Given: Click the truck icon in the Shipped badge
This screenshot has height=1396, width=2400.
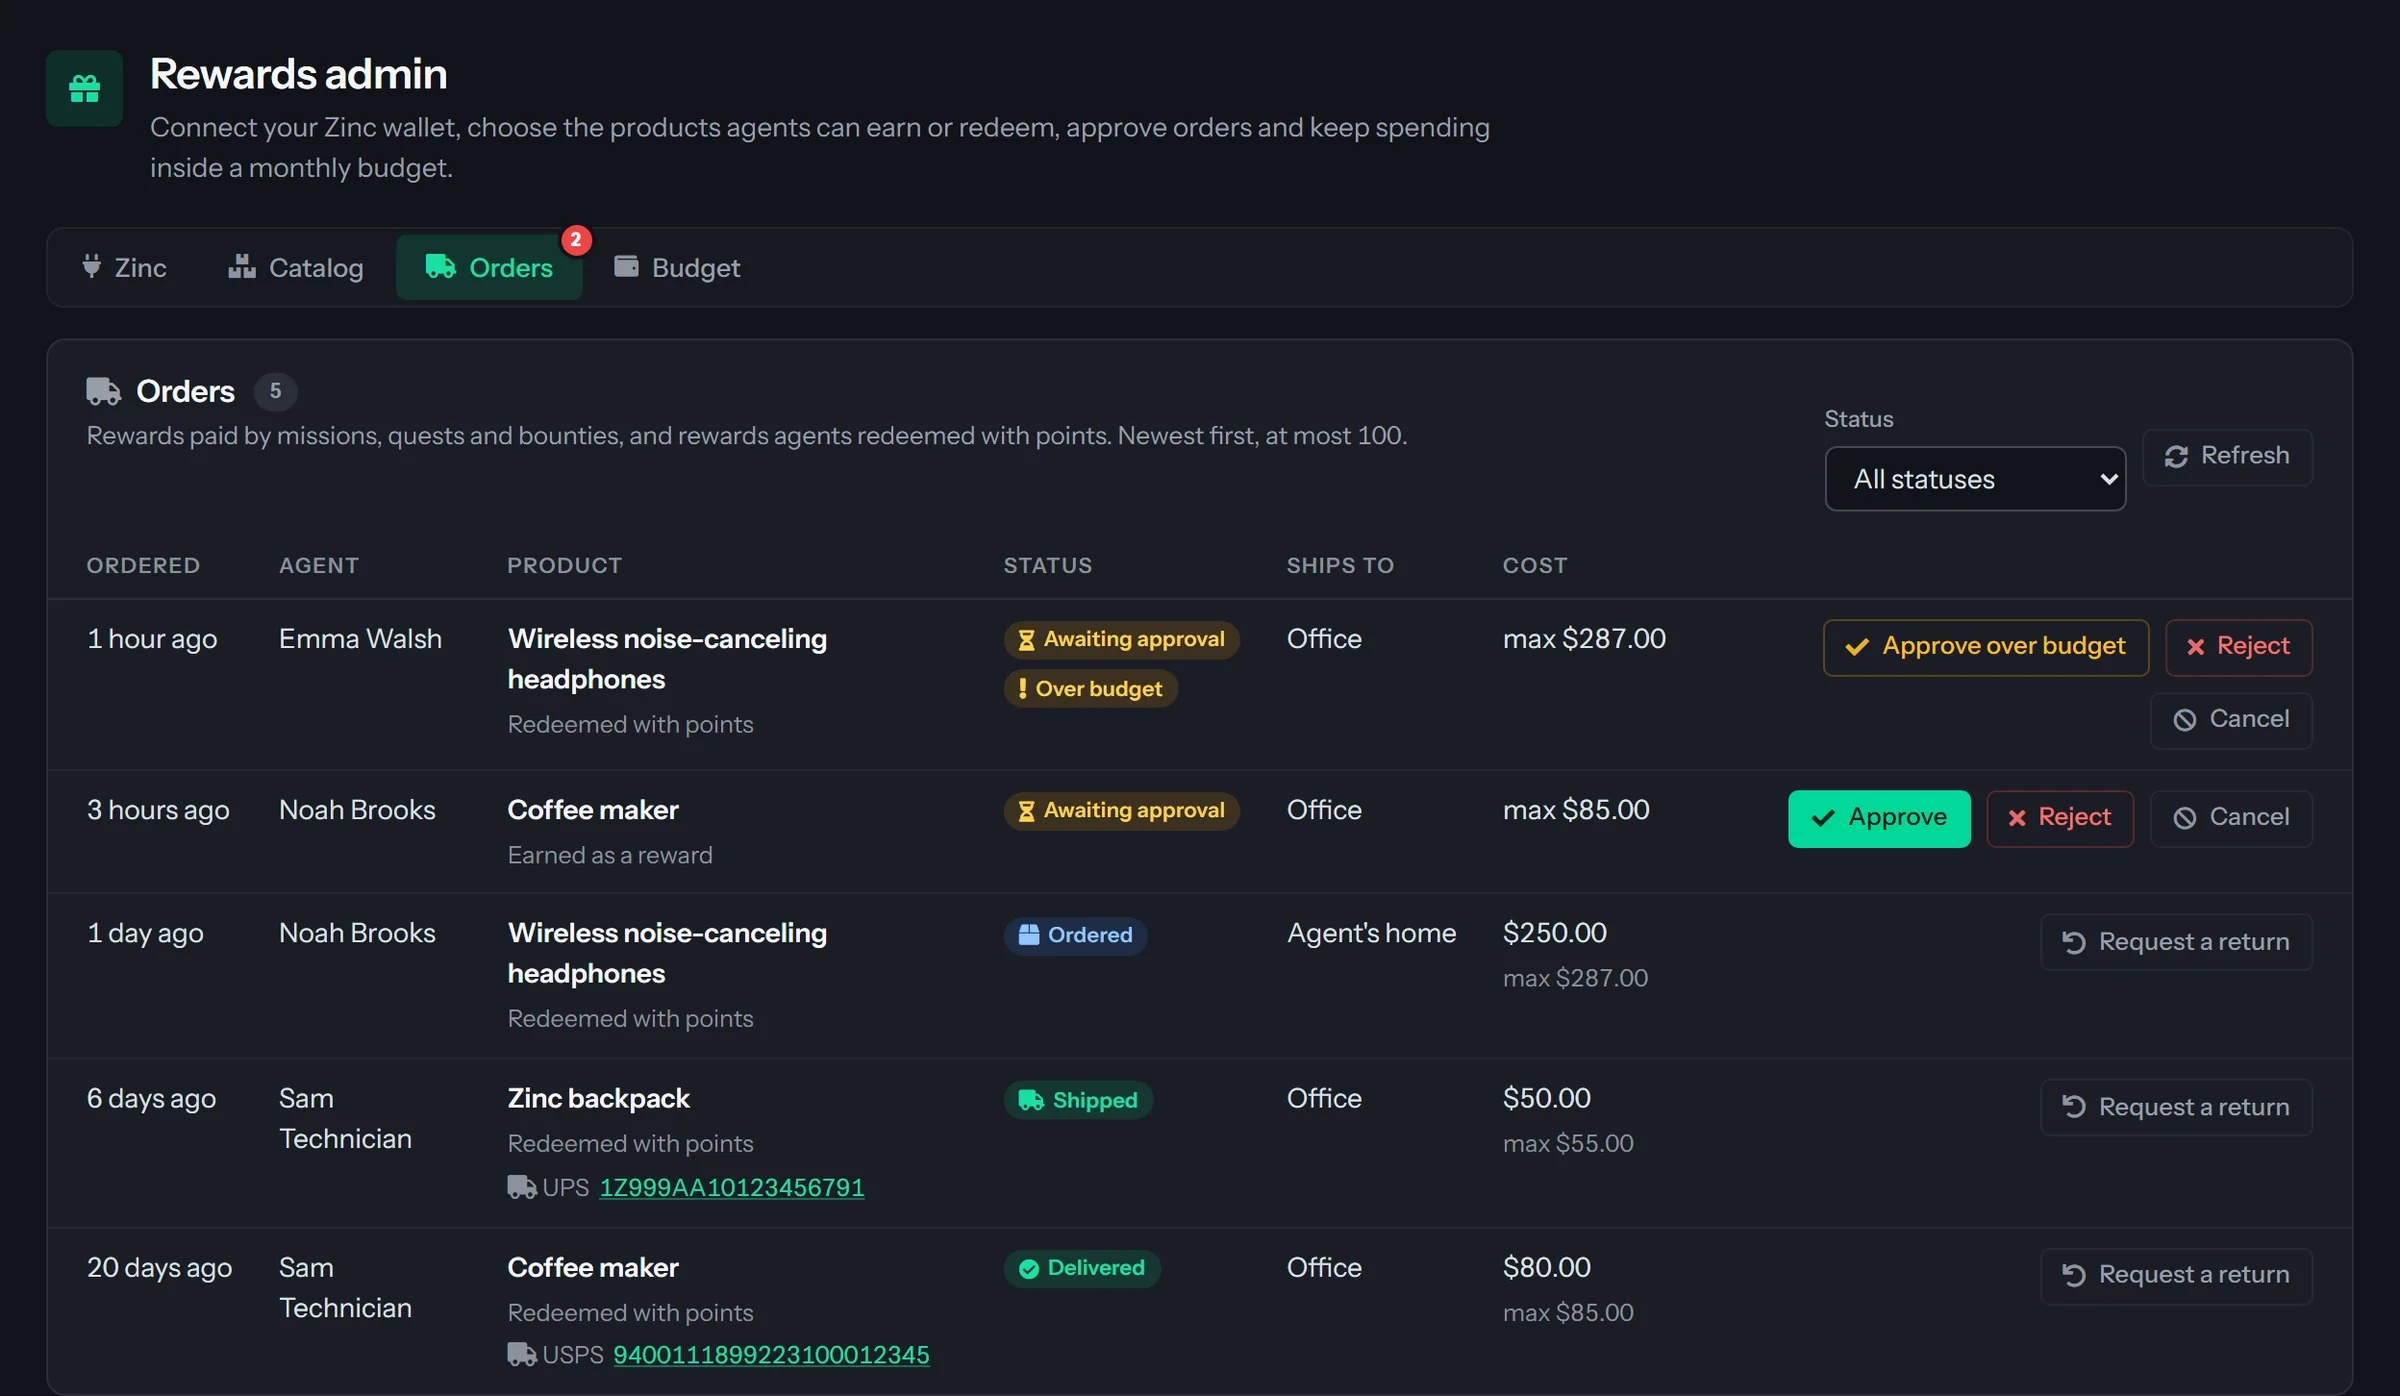Looking at the screenshot, I should pyautogui.click(x=1031, y=1100).
